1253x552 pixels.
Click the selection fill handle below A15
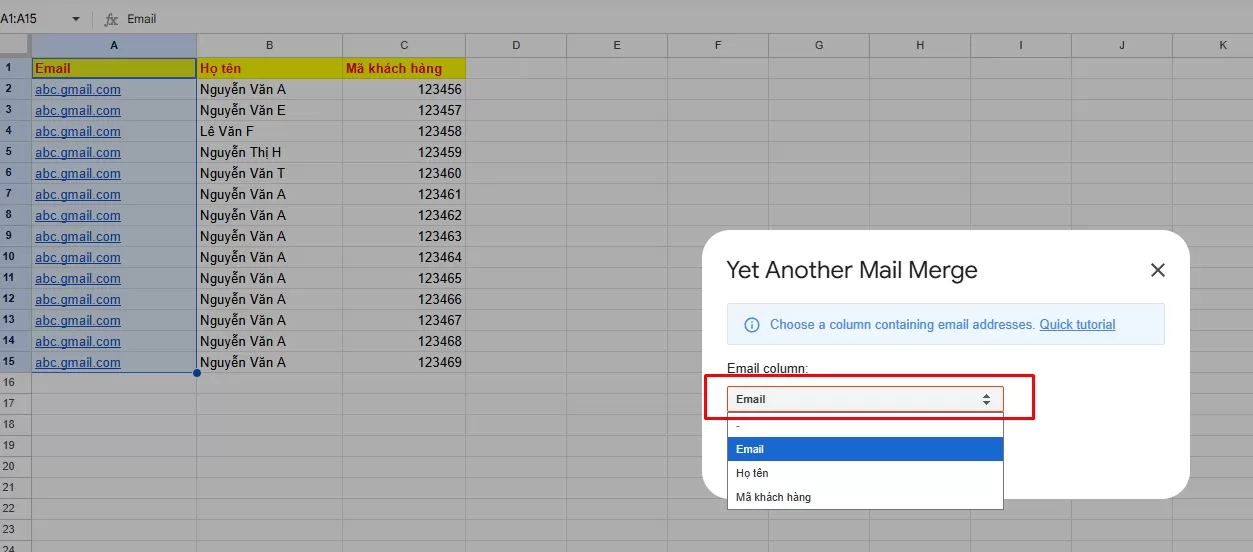coord(197,373)
